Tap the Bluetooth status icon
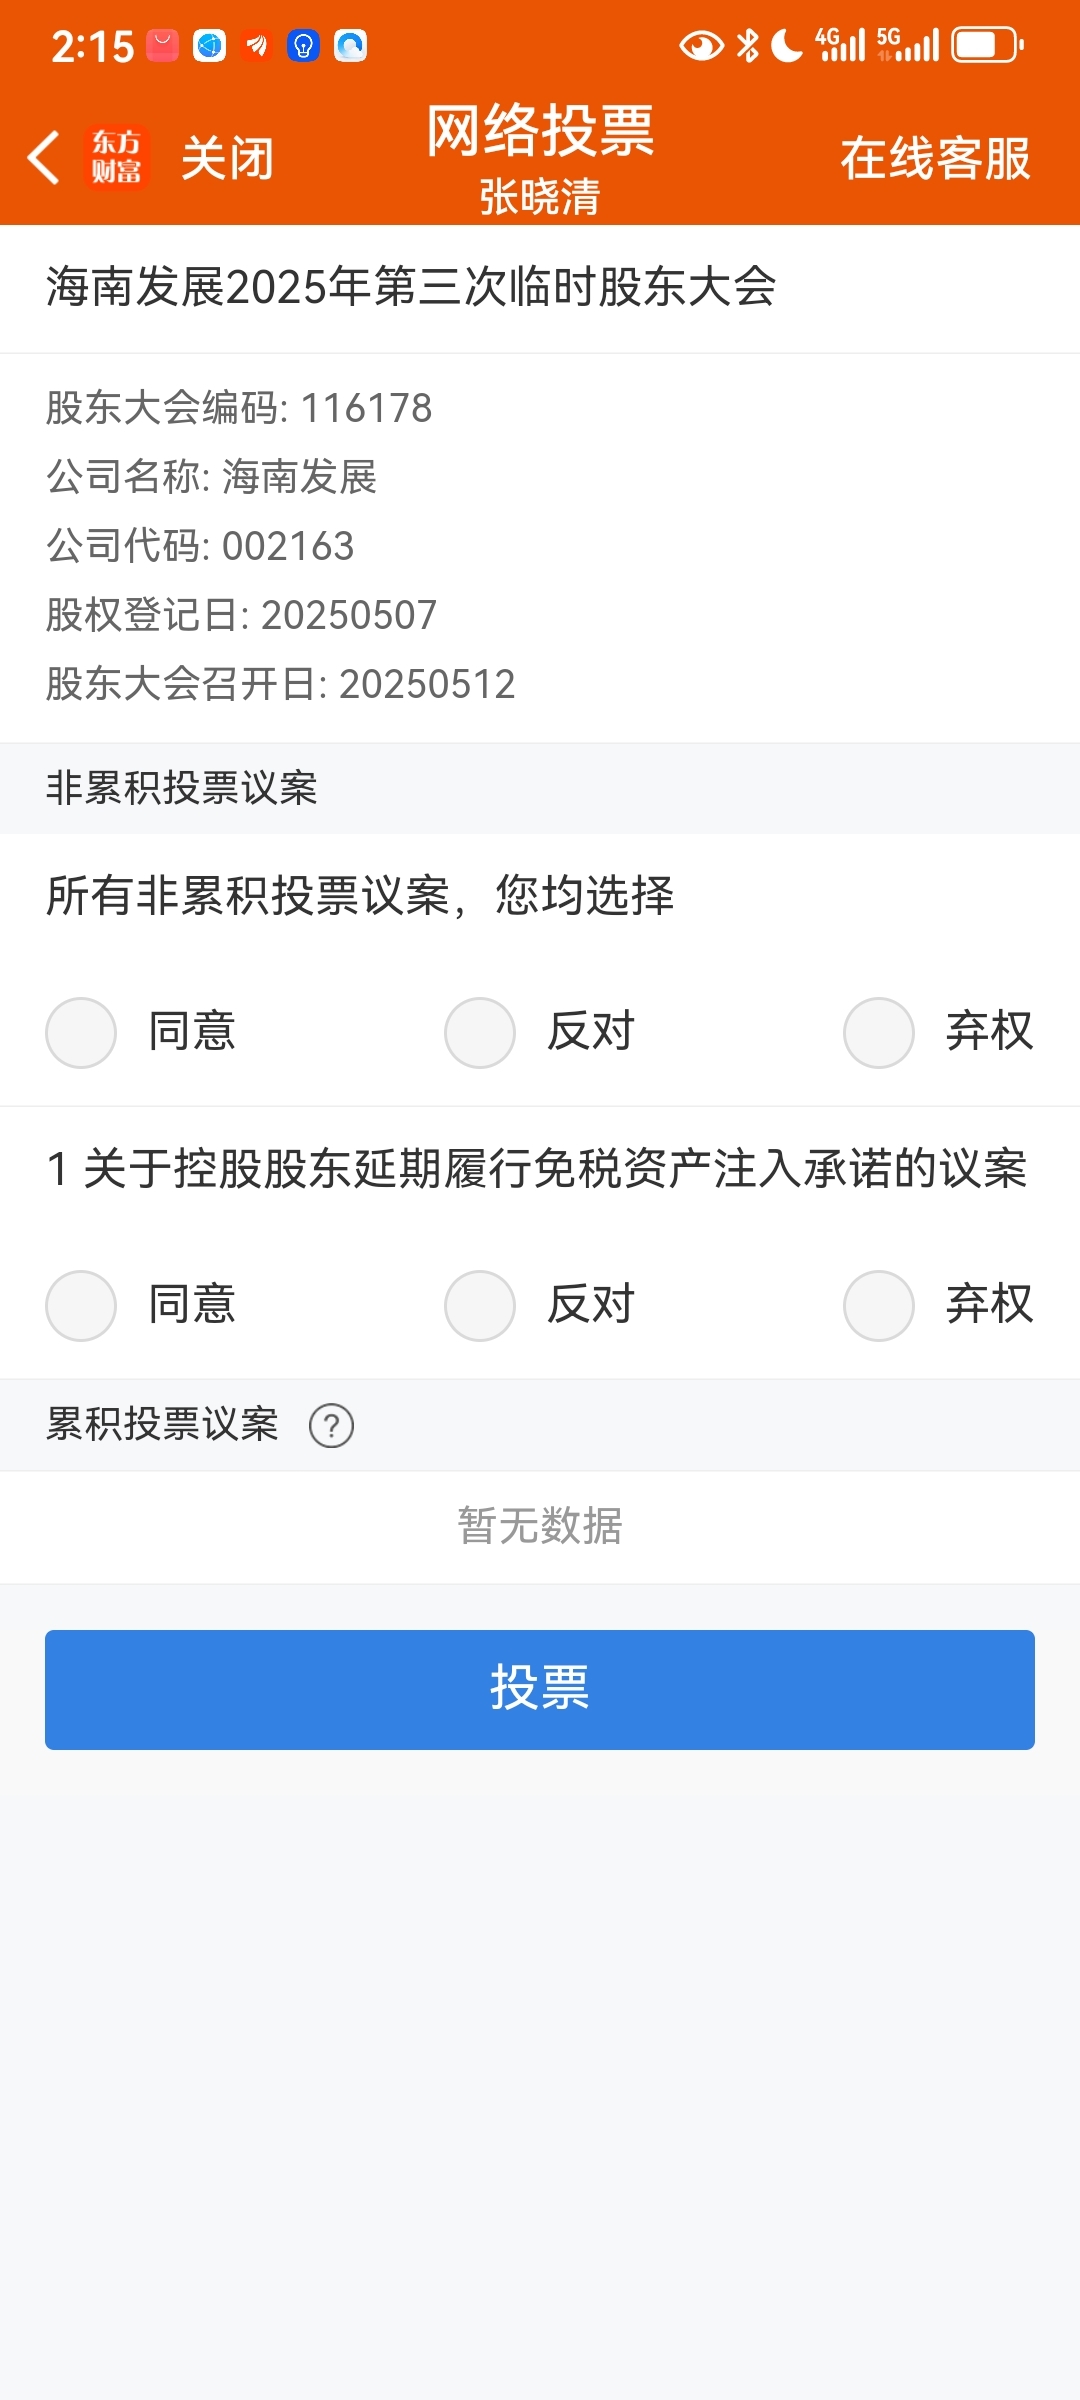The height and width of the screenshot is (2400, 1080). pyautogui.click(x=748, y=46)
